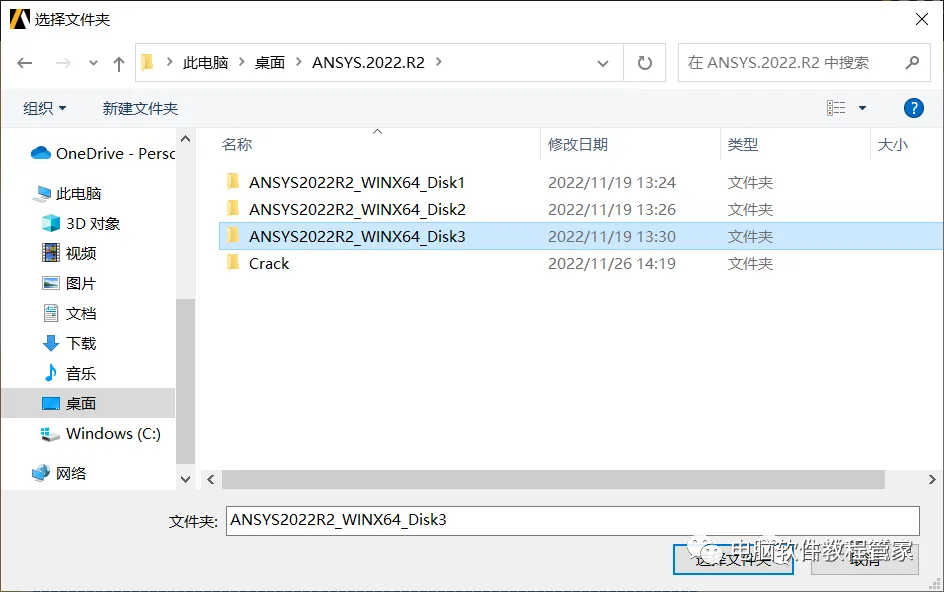Viewport: 944px width, 592px height.
Task: Sort by the 修改日期 column header
Action: (x=577, y=145)
